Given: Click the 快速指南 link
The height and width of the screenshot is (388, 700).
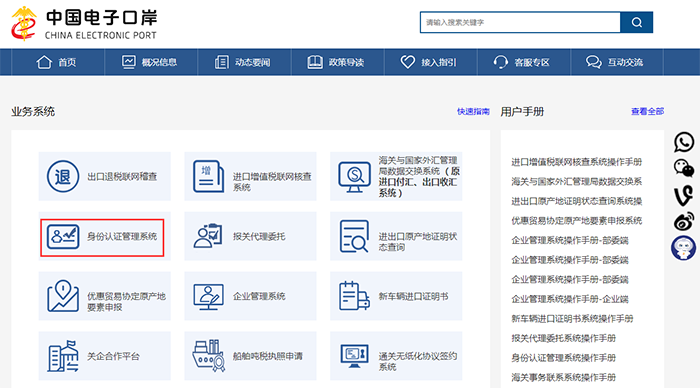Looking at the screenshot, I should pyautogui.click(x=473, y=111).
